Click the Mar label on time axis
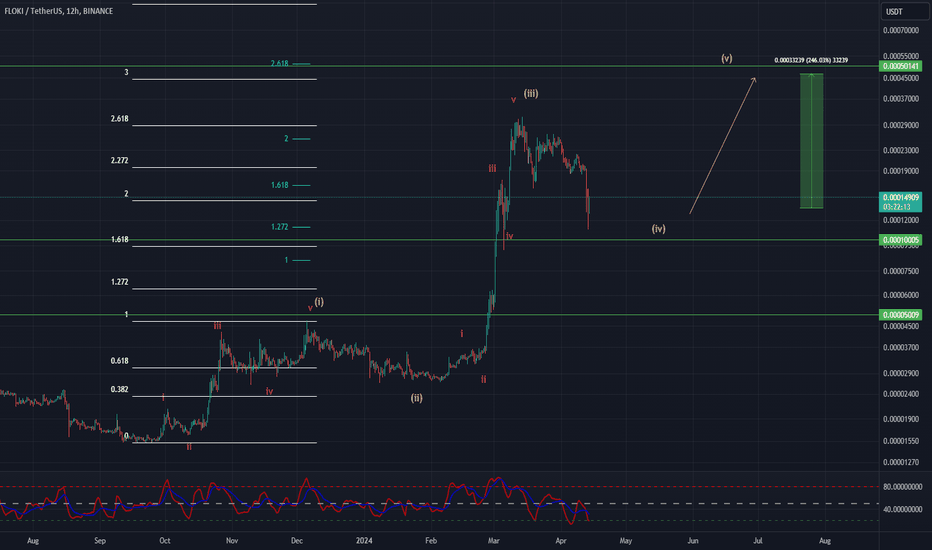 [493, 540]
